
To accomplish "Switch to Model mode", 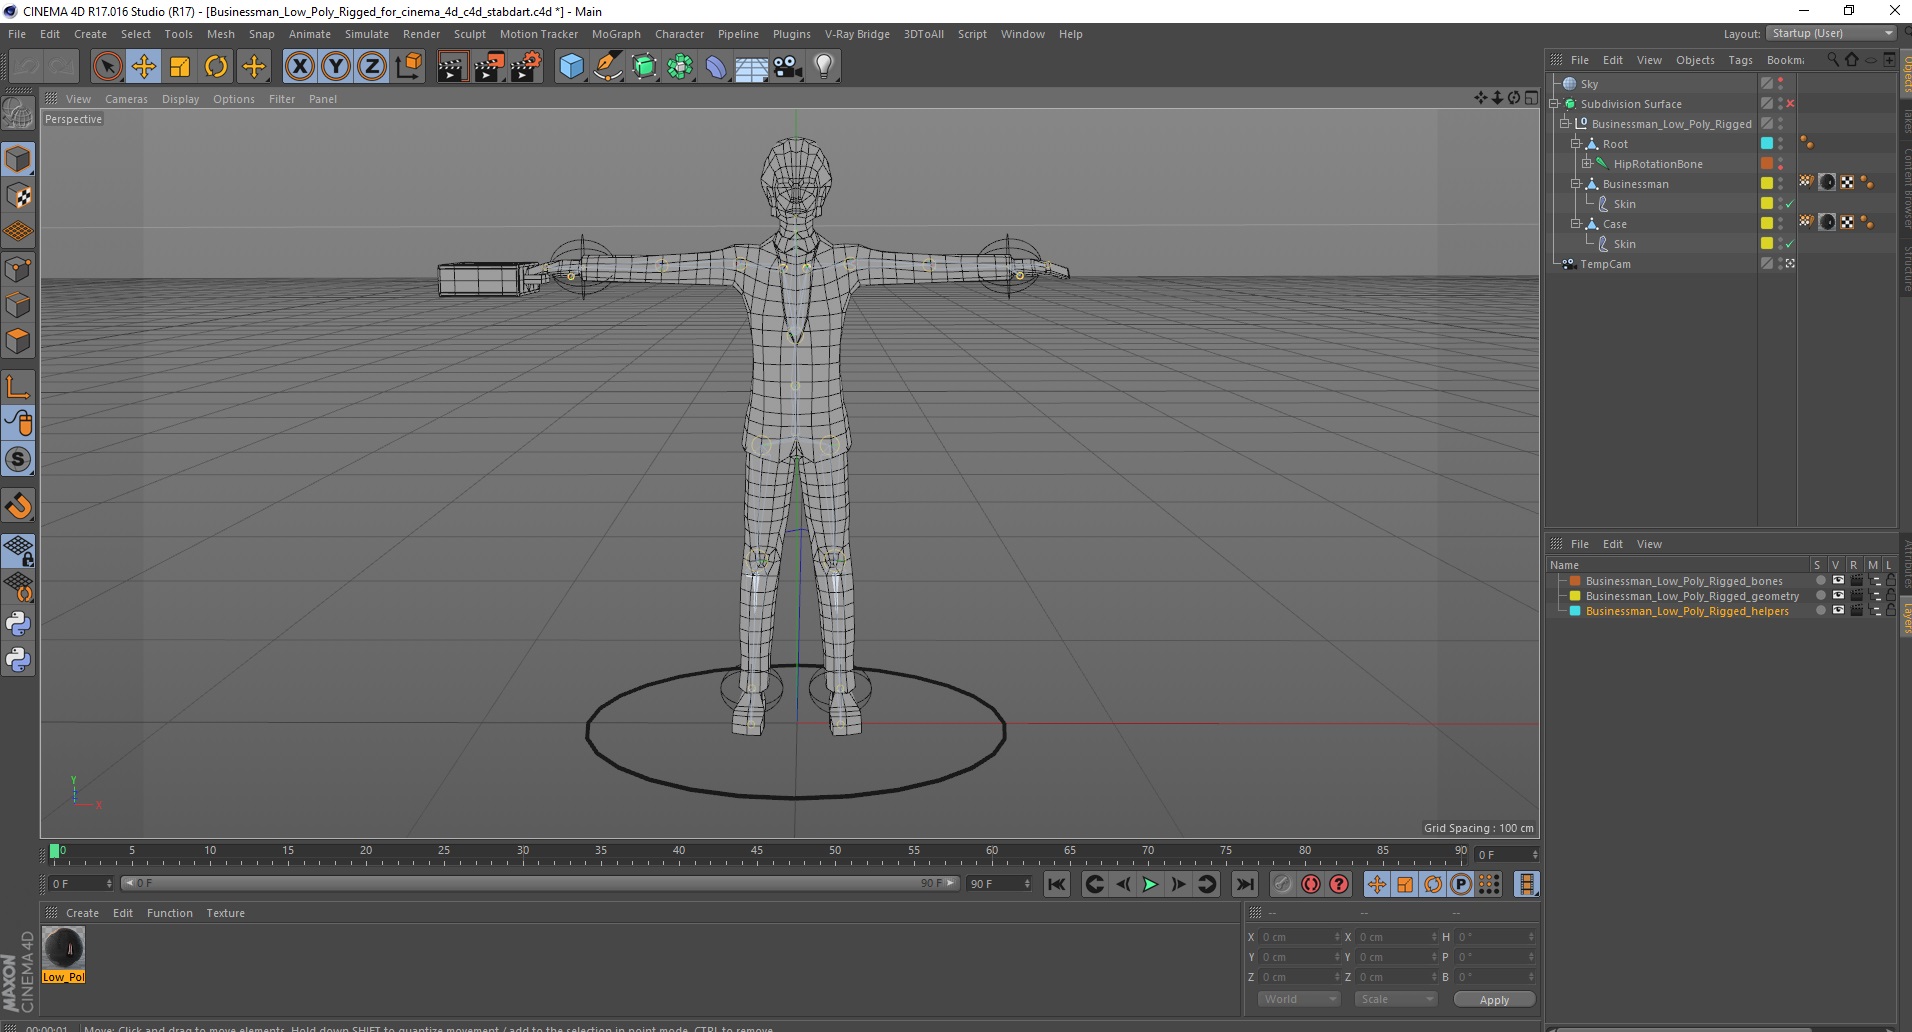I will (18, 160).
